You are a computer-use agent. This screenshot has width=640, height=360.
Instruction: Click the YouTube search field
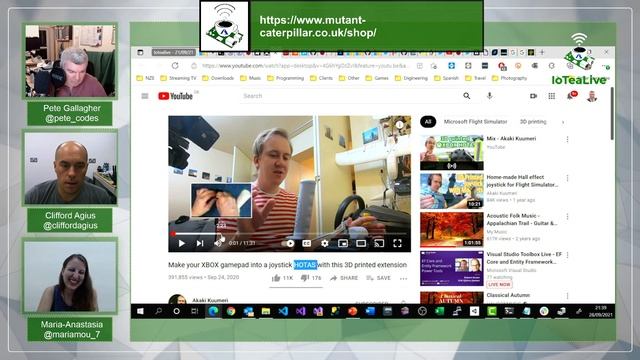(349, 96)
